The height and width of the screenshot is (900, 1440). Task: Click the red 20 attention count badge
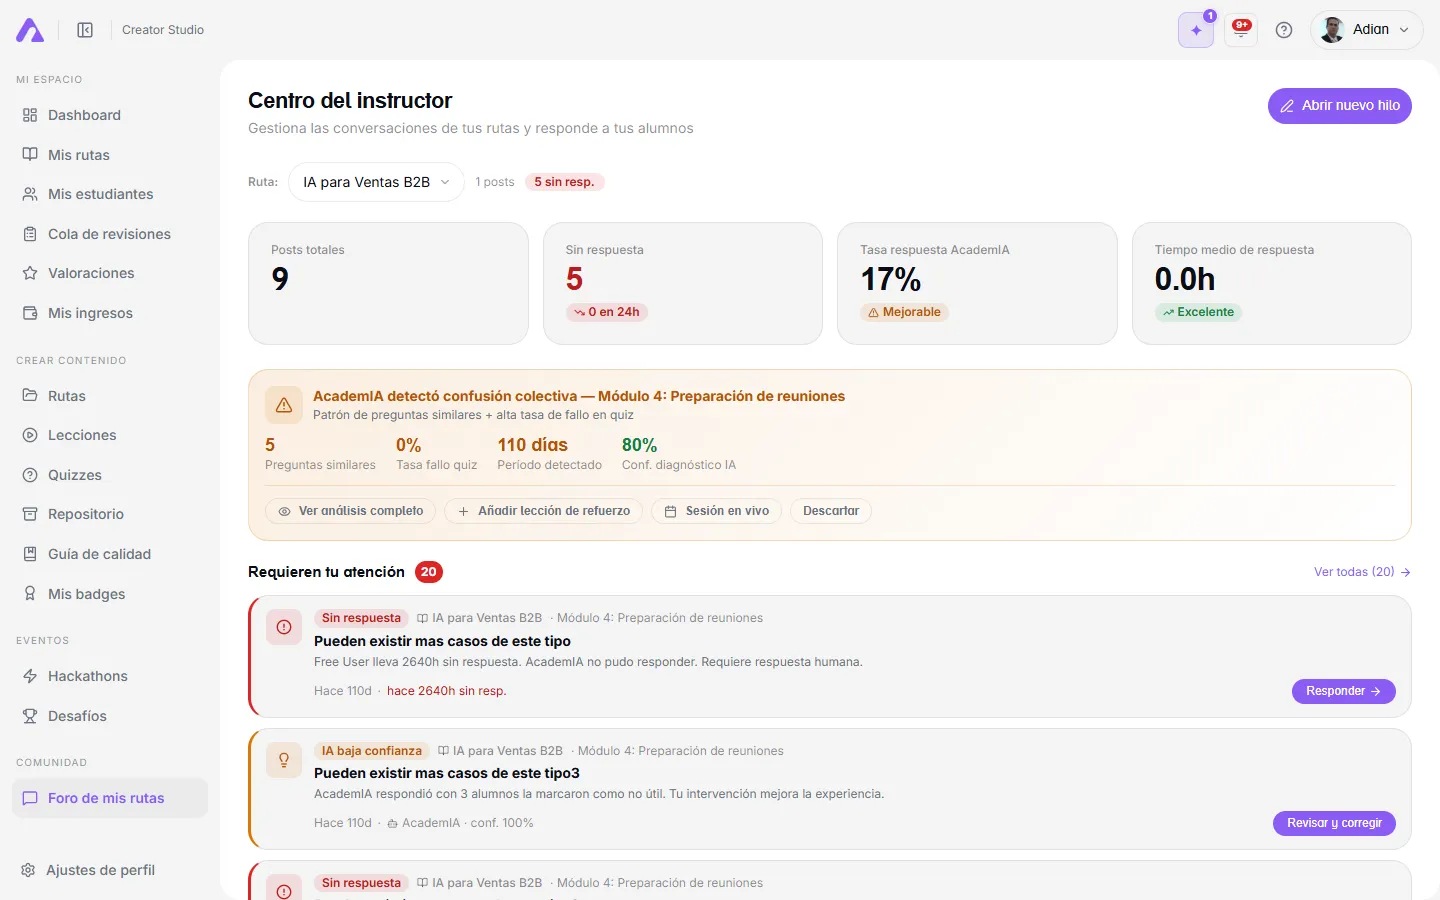(x=429, y=572)
